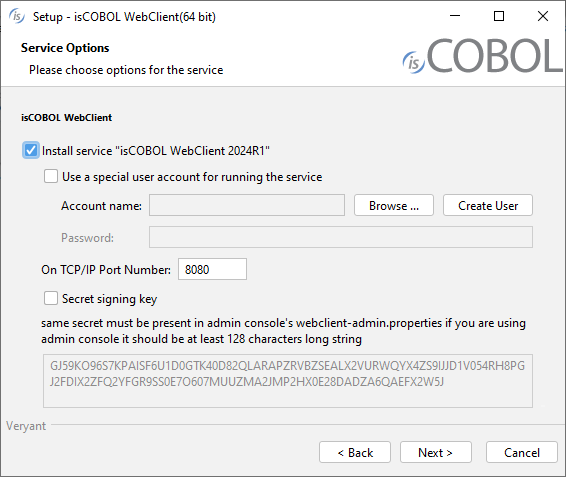Click the isCOBOL logo in header
566x477 pixels.
click(x=483, y=56)
